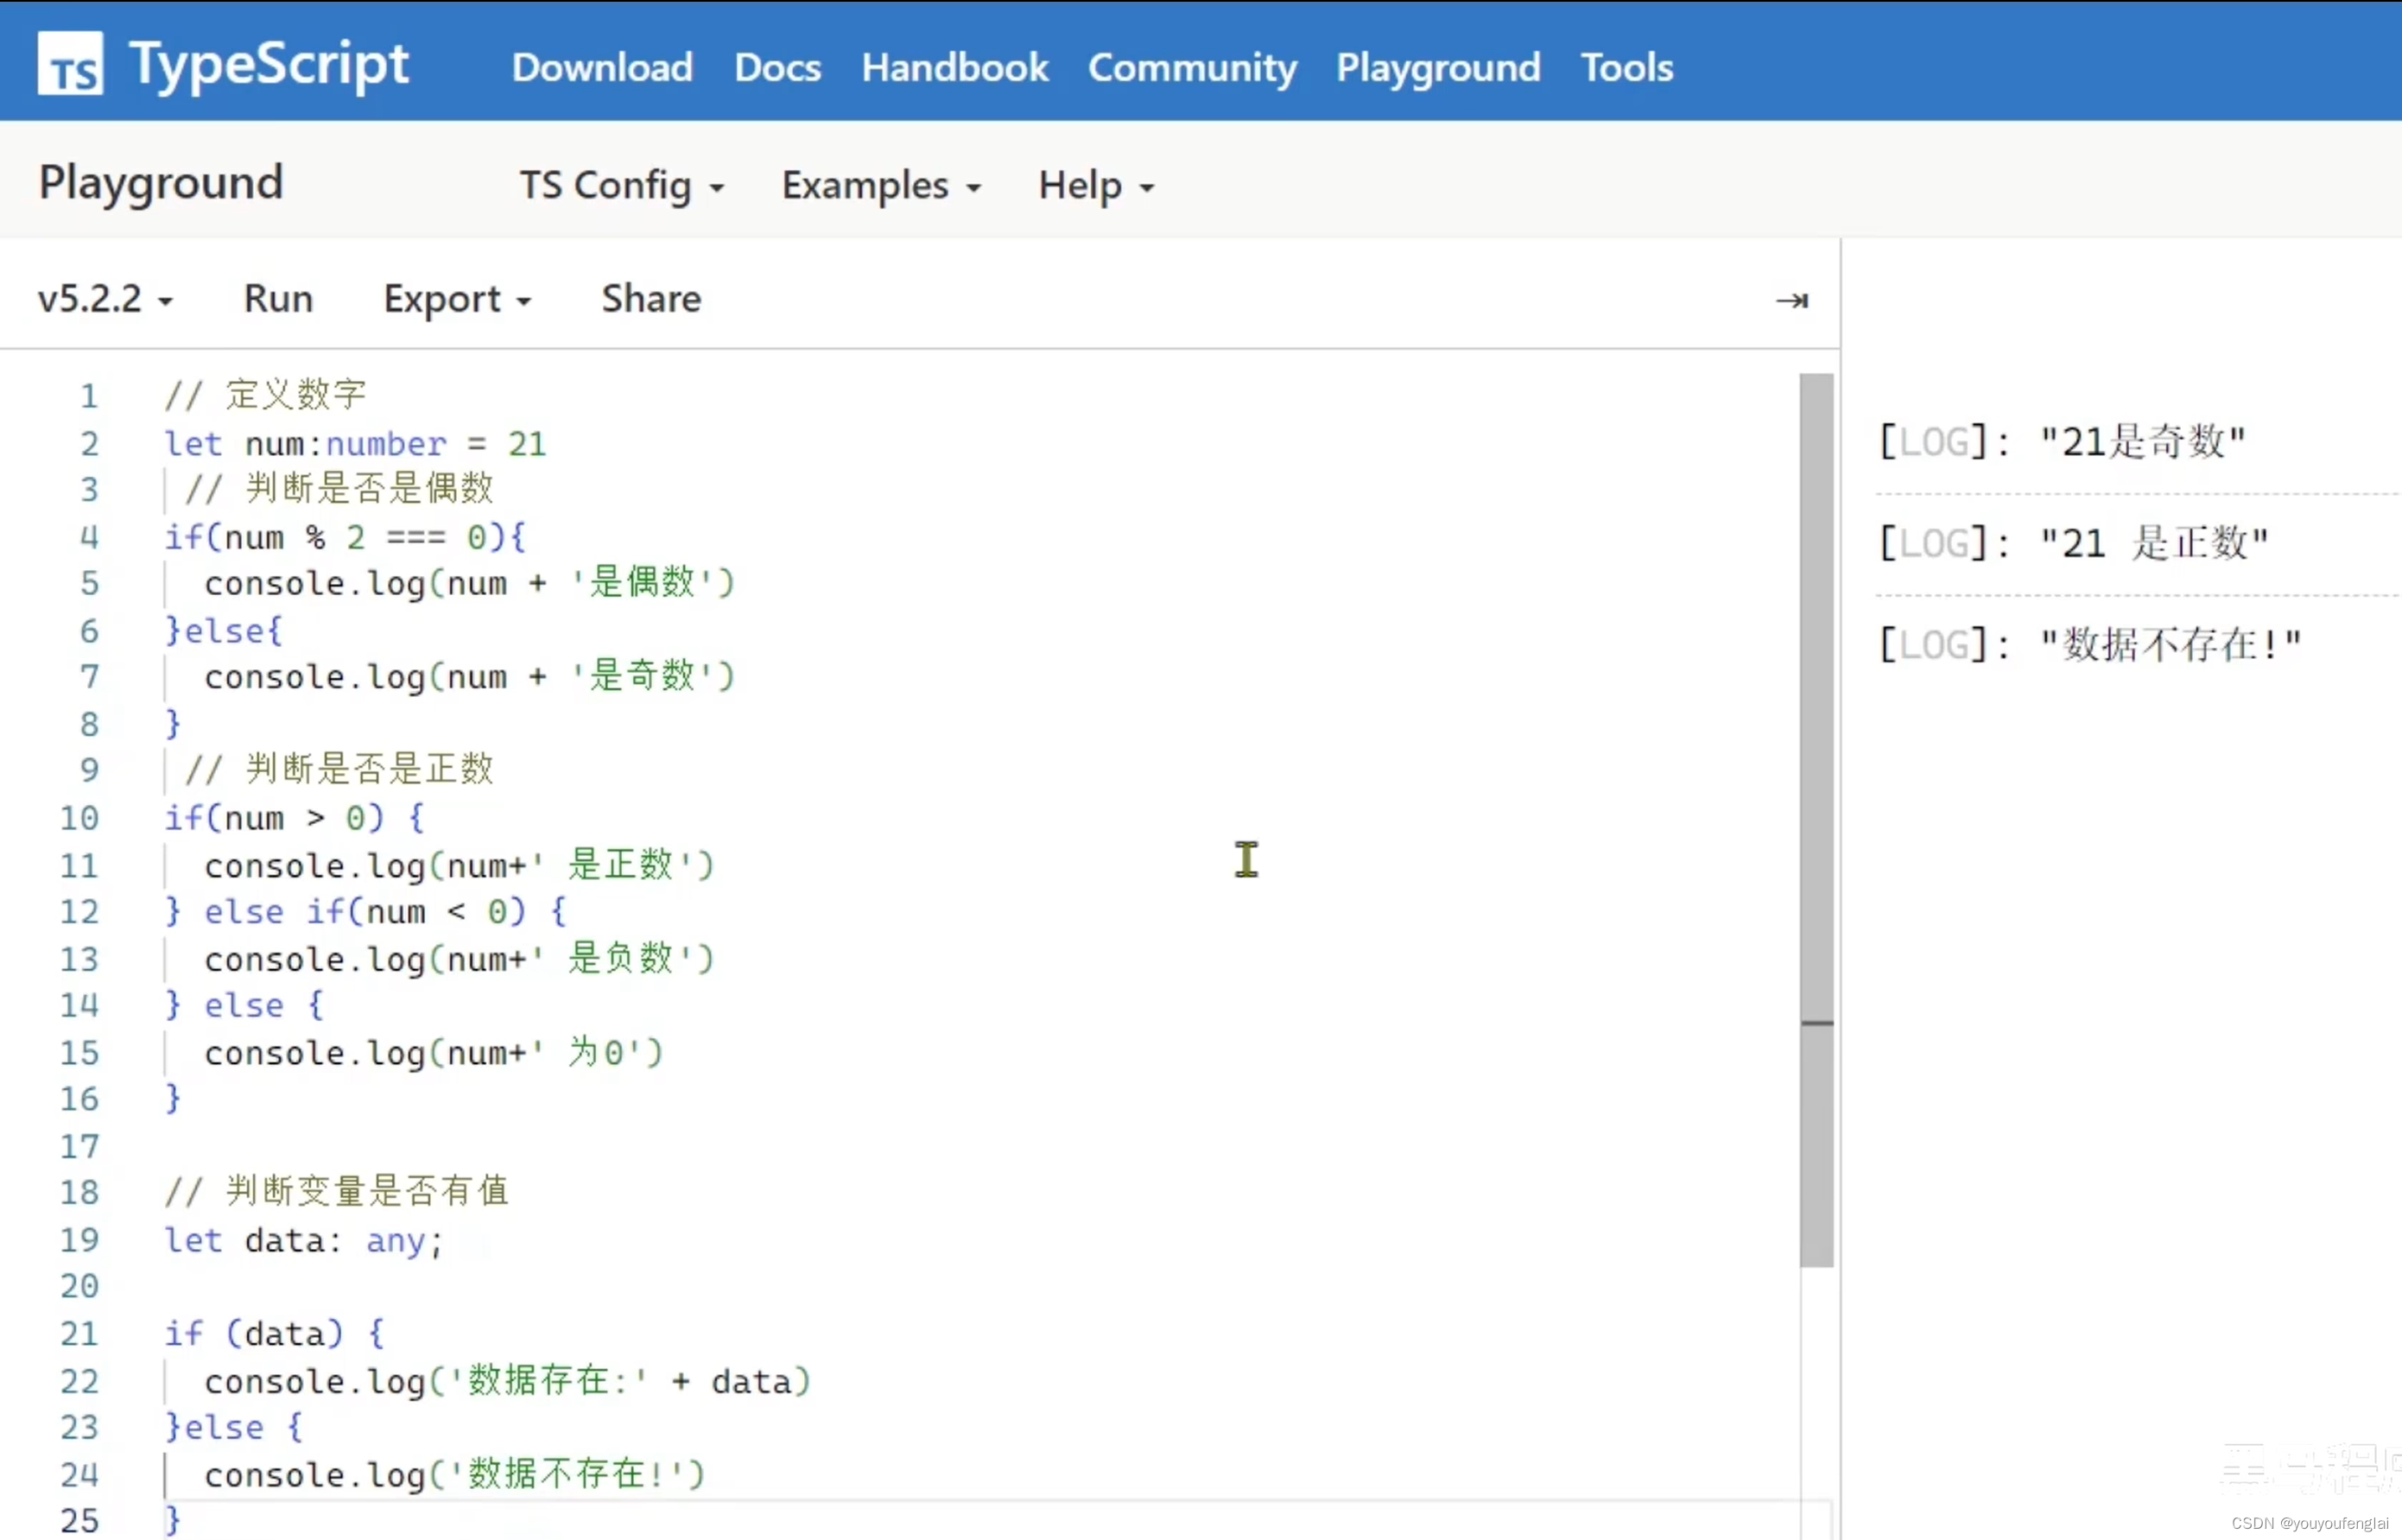
Task: Click the Share button
Action: (x=650, y=297)
